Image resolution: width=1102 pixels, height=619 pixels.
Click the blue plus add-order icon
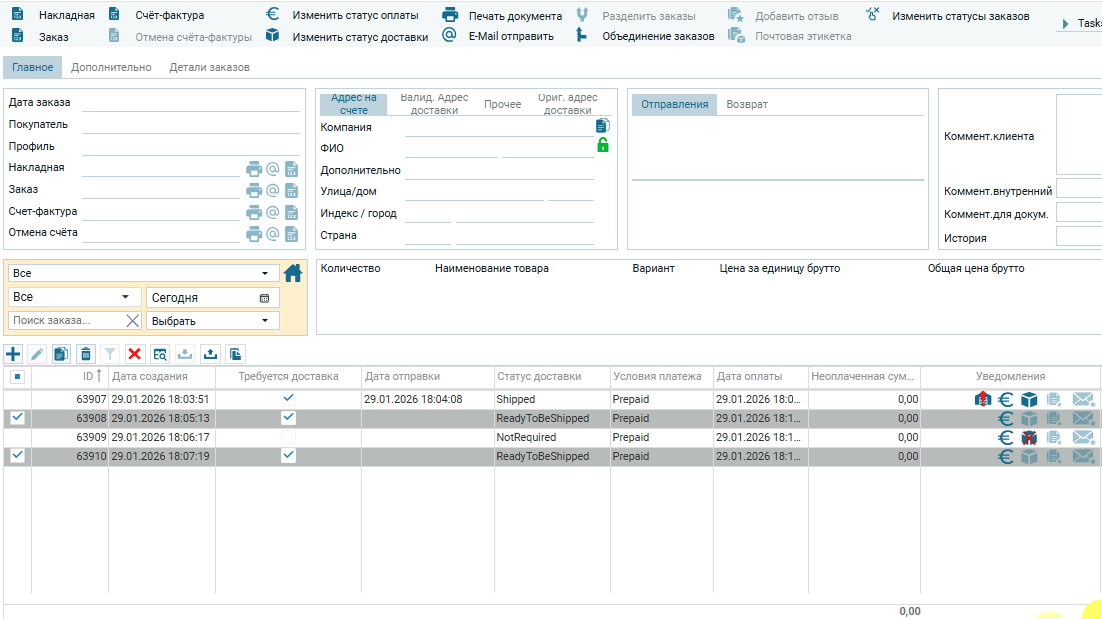click(13, 353)
